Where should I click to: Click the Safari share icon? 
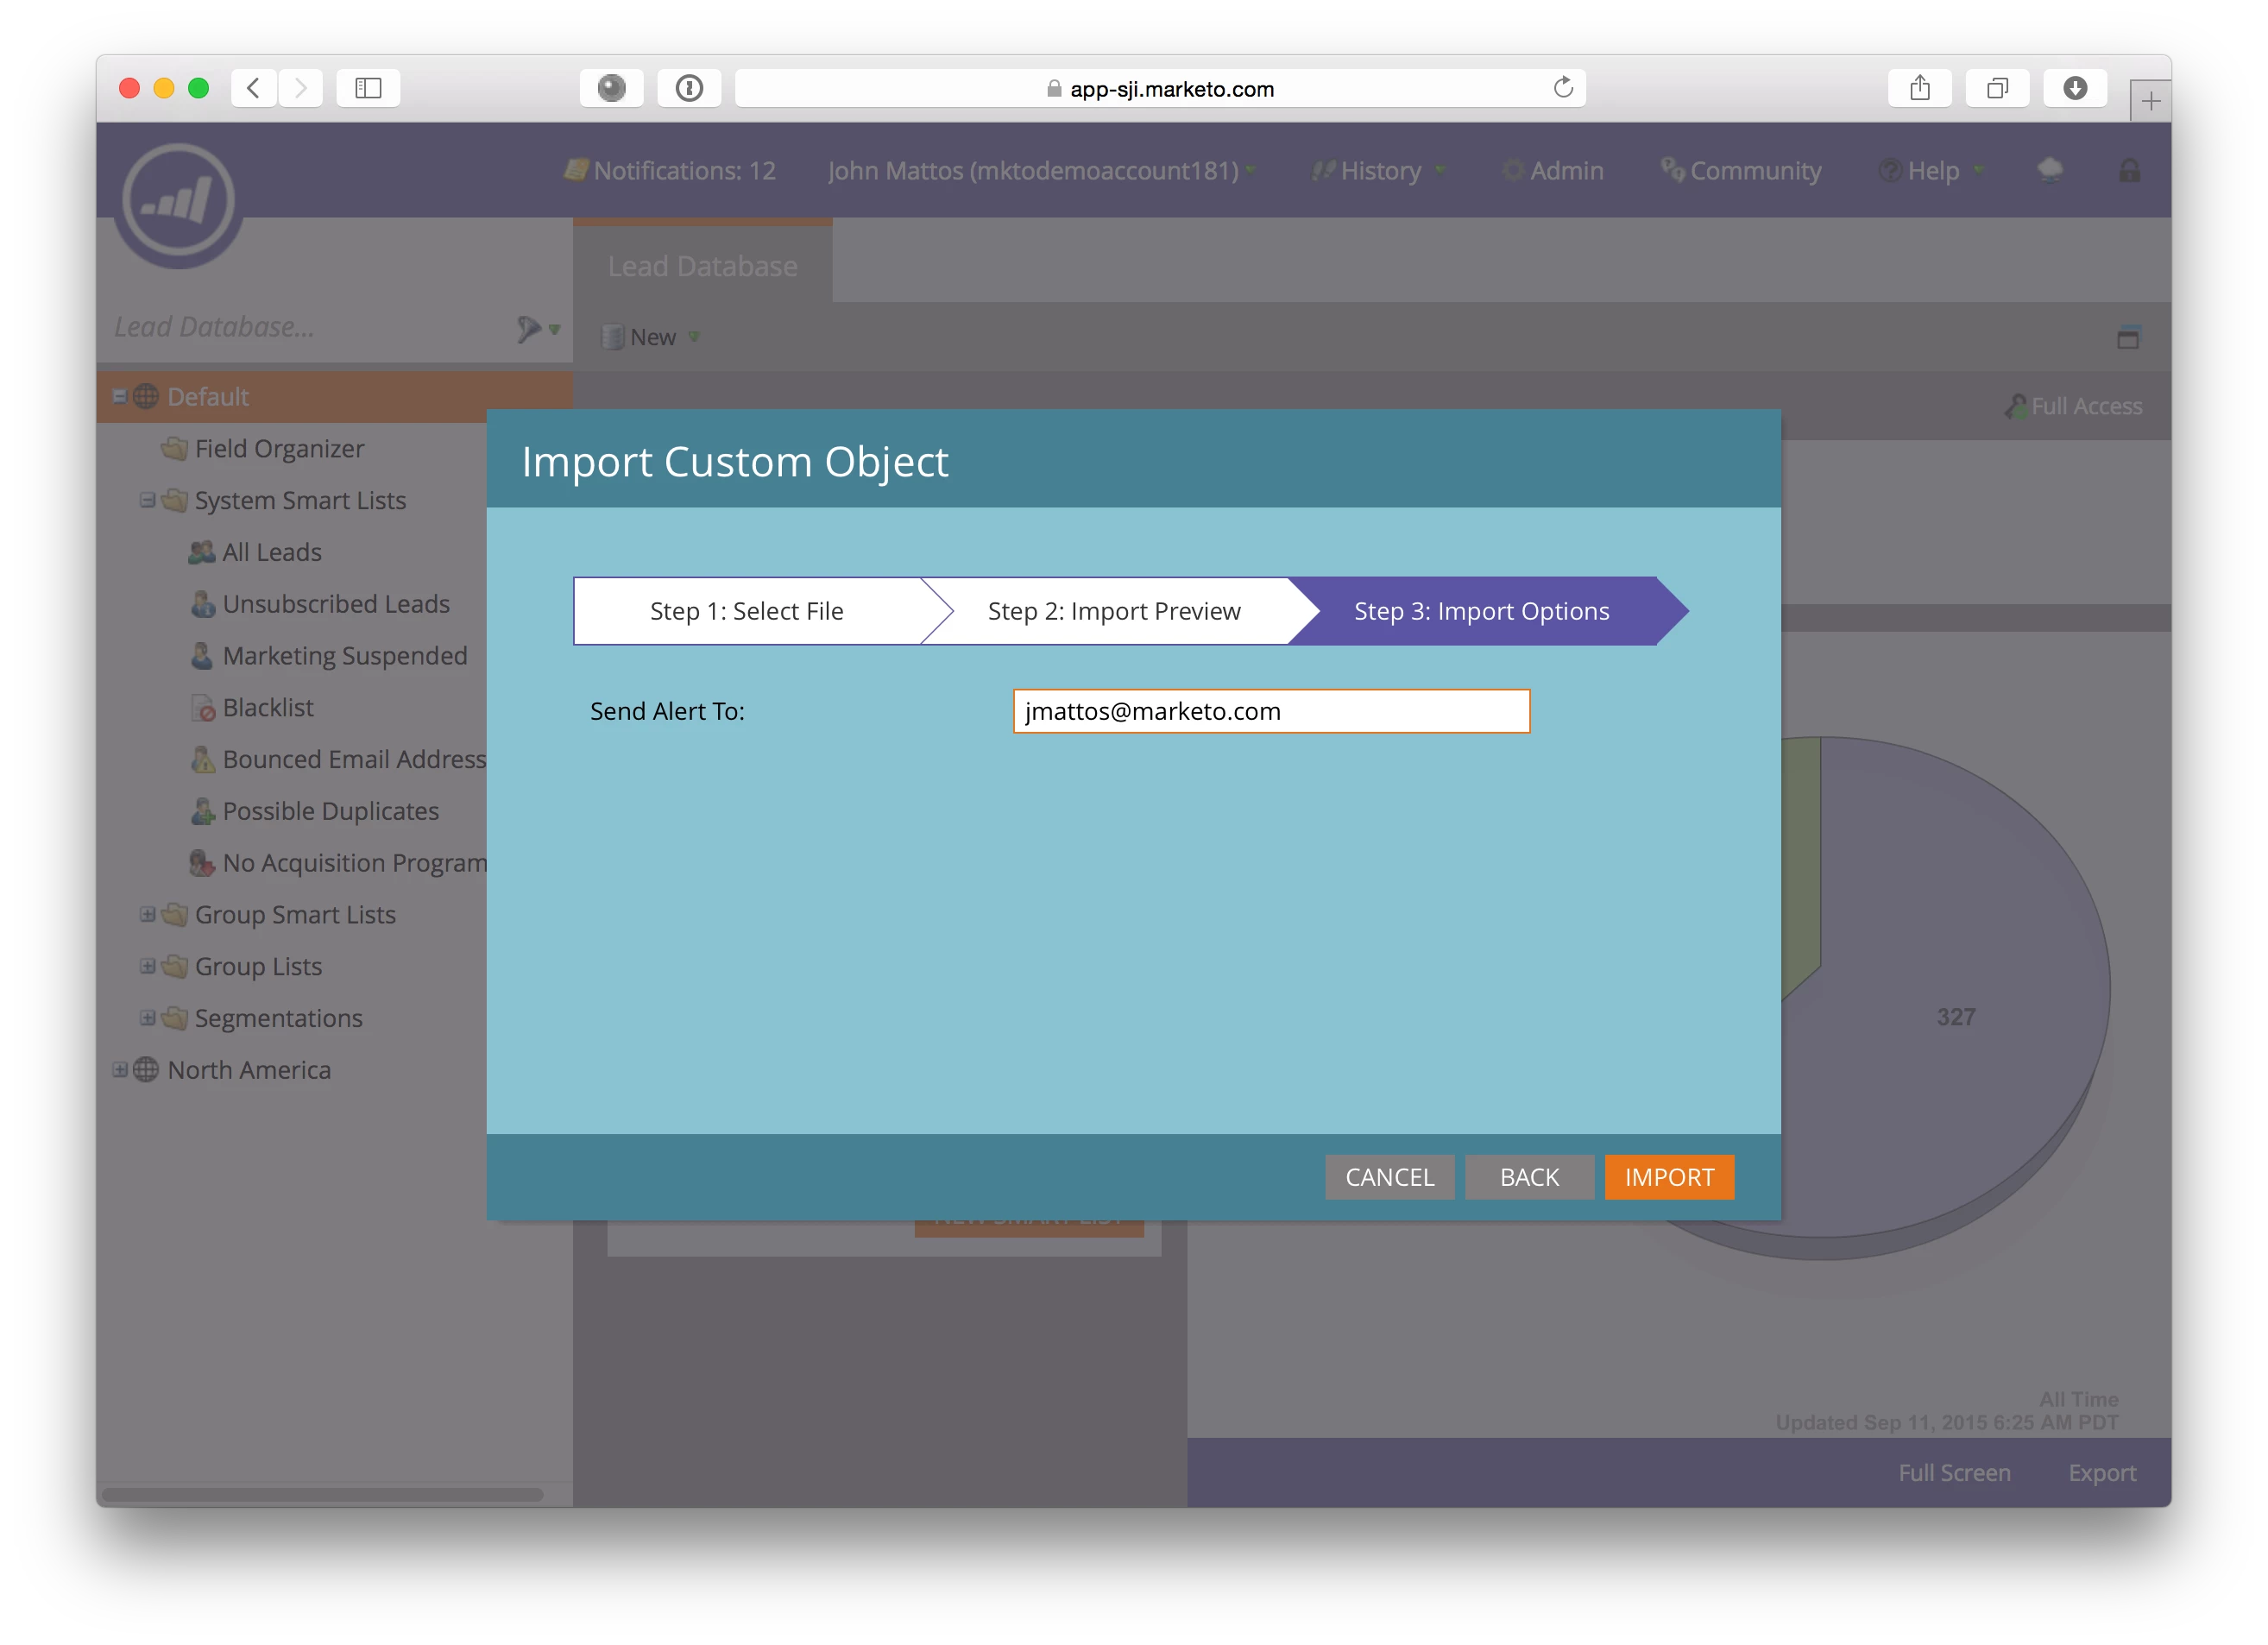(1919, 88)
